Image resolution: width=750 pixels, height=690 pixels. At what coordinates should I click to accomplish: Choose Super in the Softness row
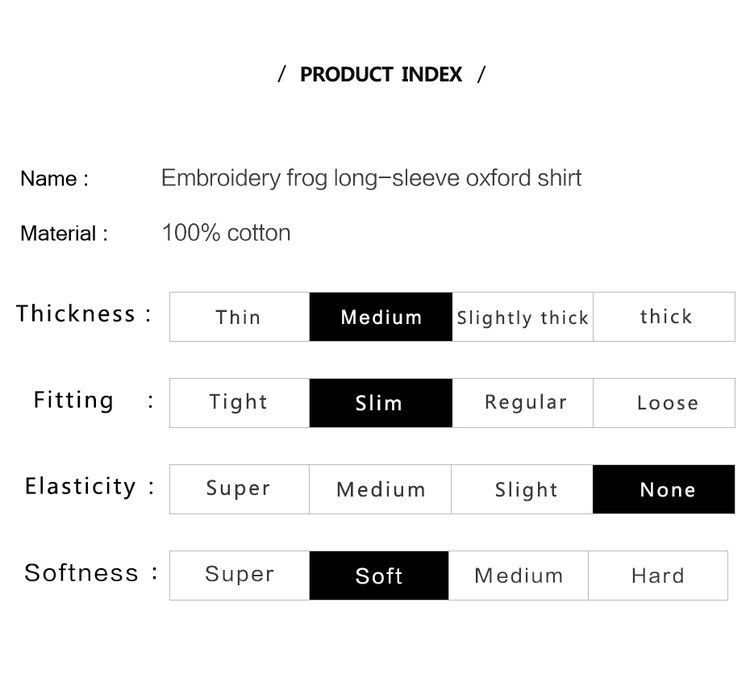coord(240,575)
